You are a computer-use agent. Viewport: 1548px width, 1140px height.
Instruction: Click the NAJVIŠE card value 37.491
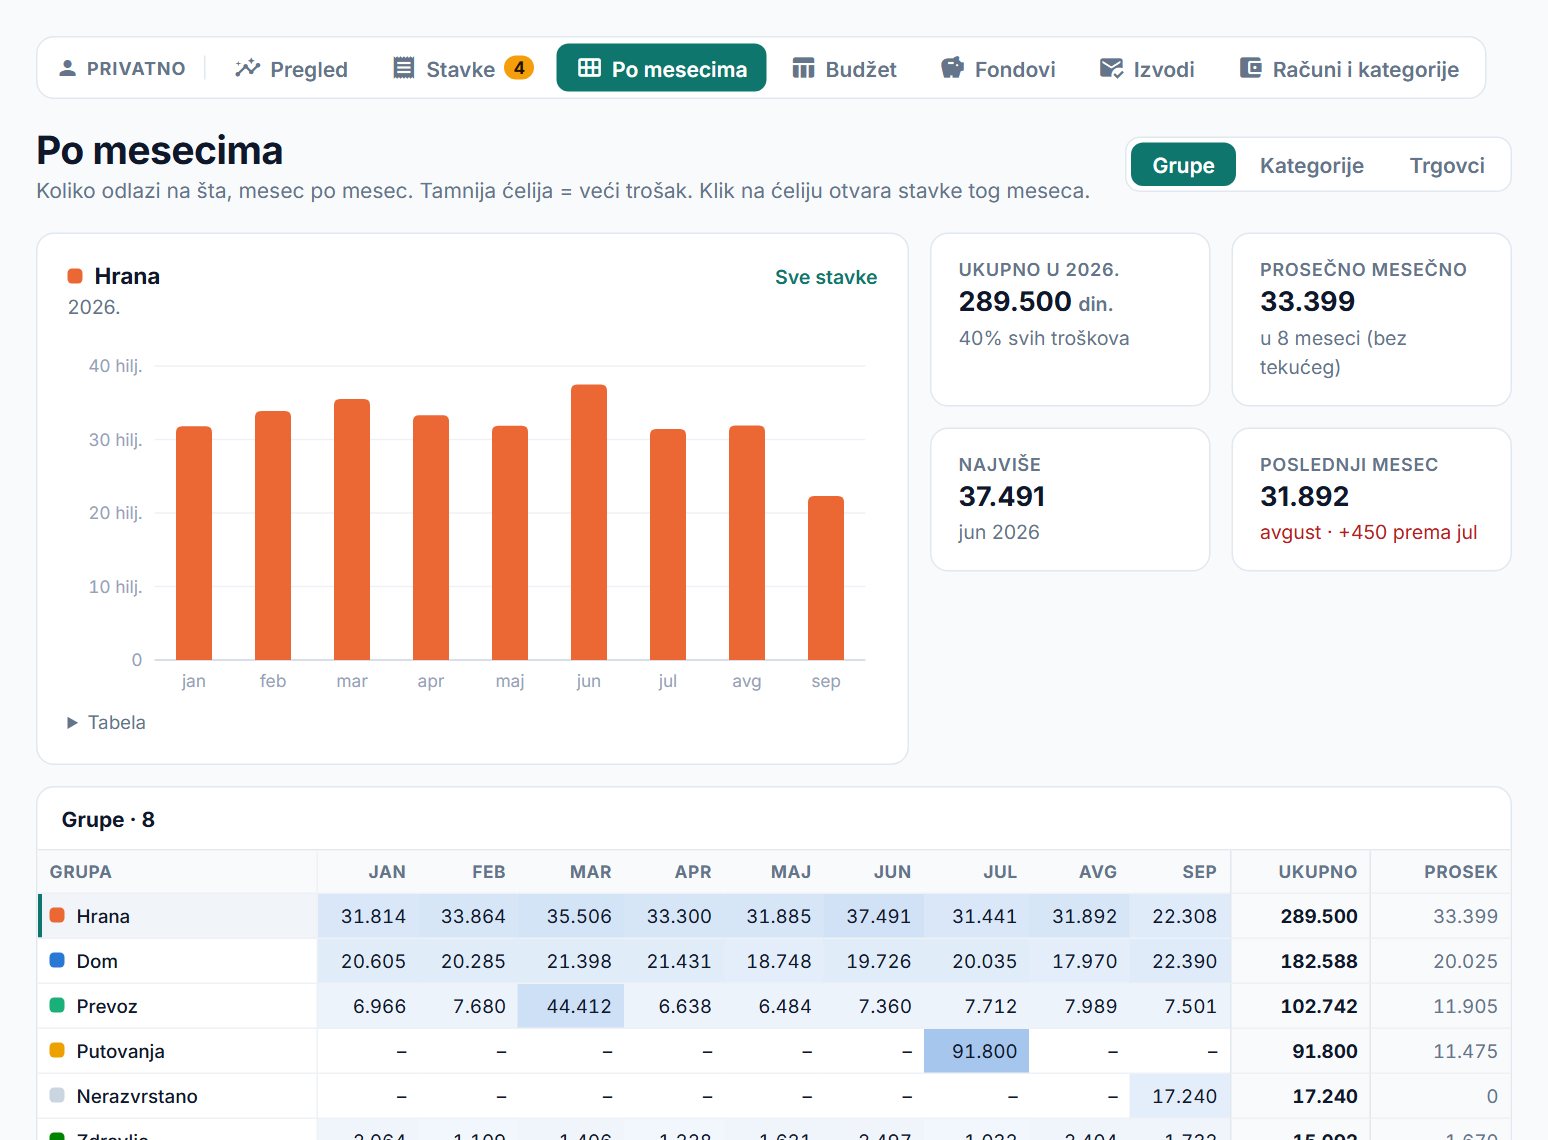tap(1002, 496)
